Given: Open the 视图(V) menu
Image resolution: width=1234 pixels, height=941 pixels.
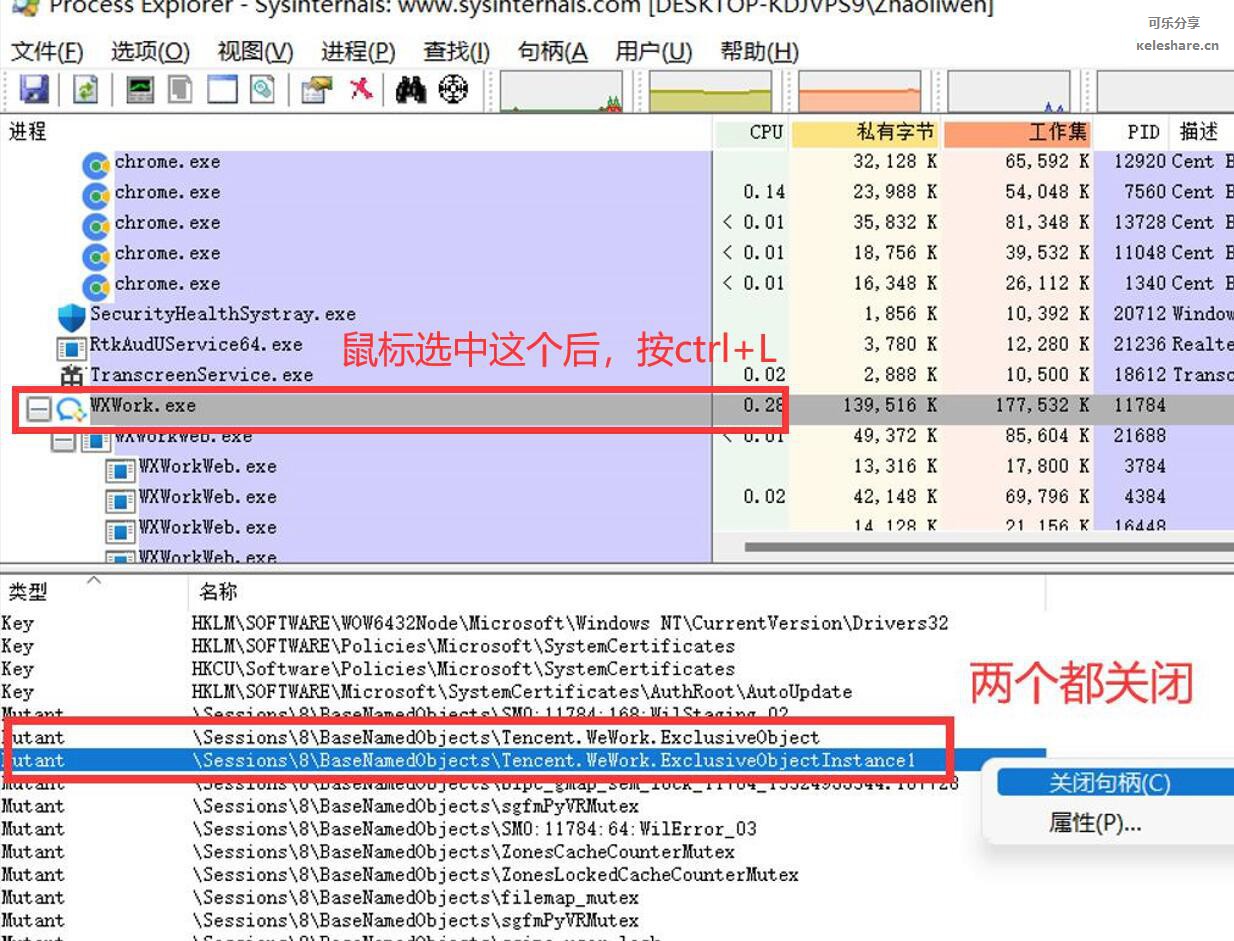Looking at the screenshot, I should click(x=255, y=51).
